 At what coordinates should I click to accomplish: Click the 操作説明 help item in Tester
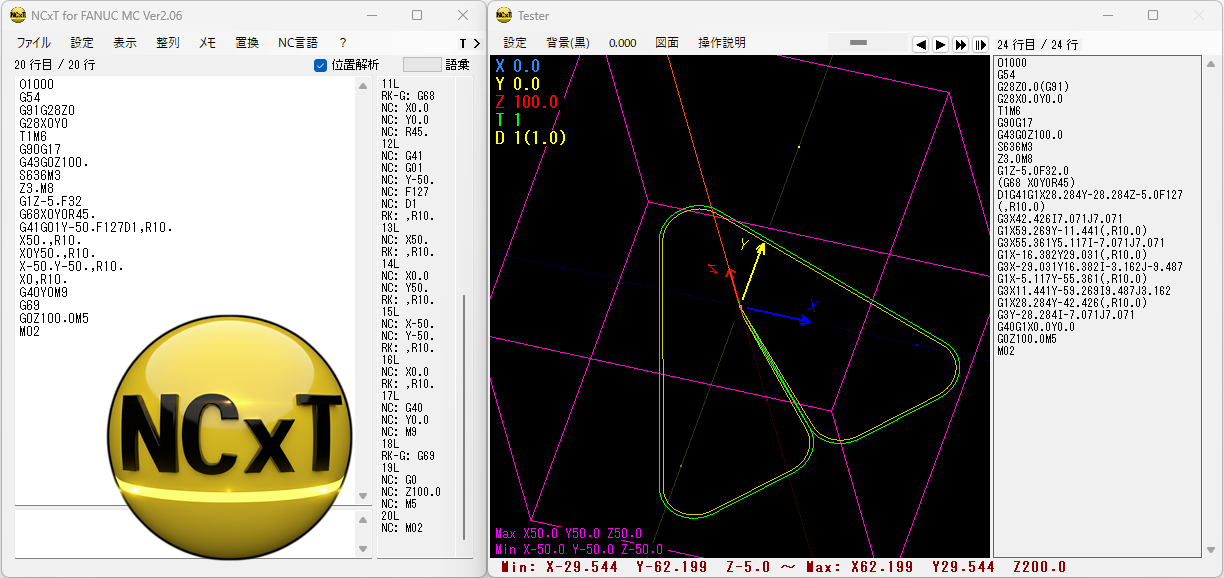721,43
